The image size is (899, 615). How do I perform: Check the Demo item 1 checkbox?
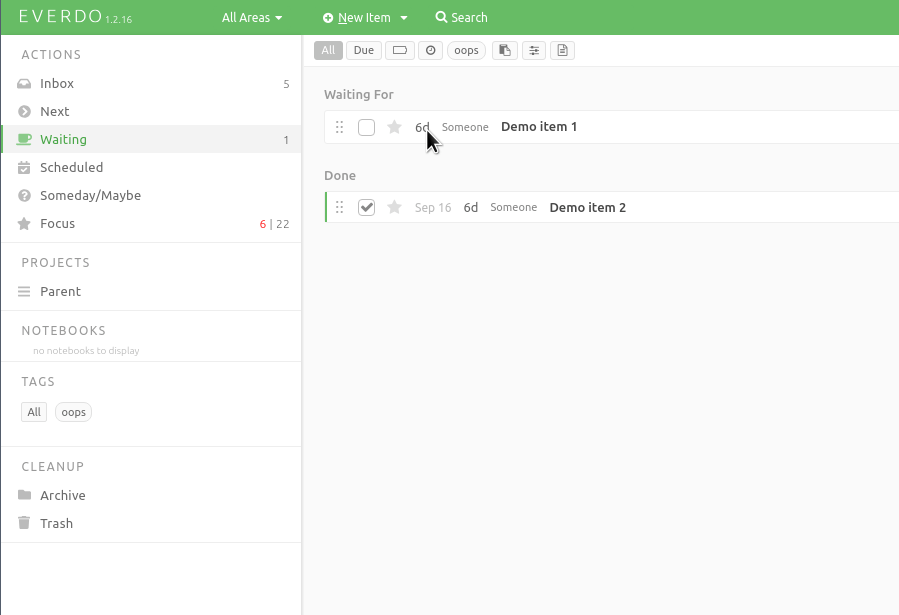click(x=366, y=127)
